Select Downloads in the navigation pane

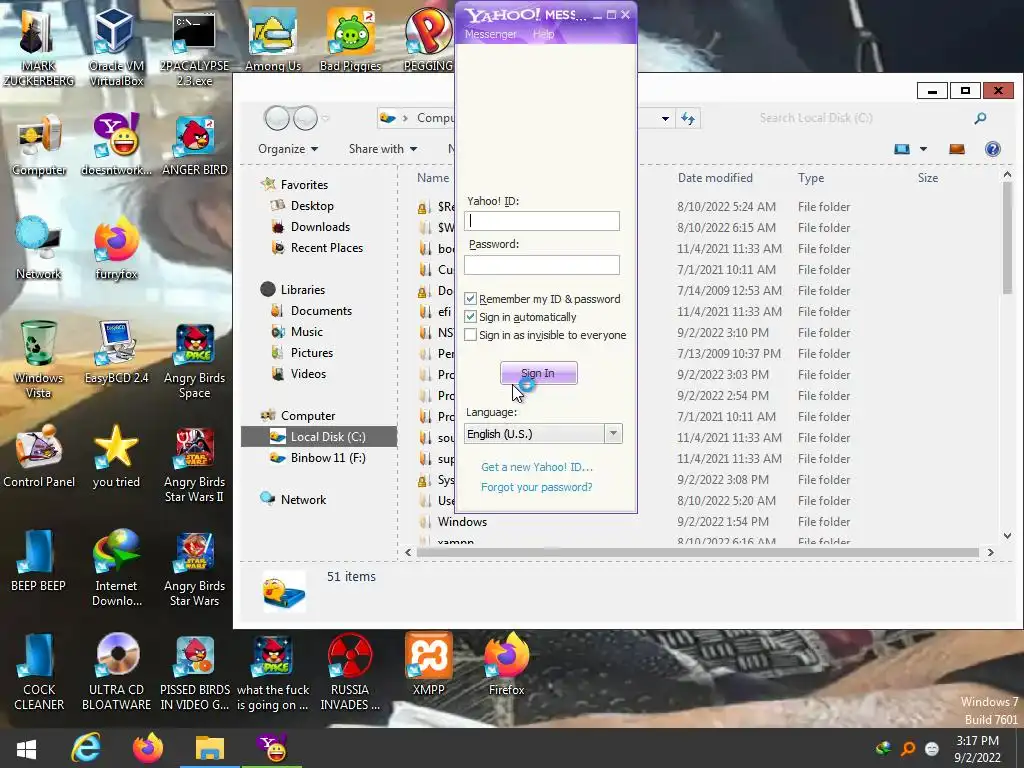click(x=320, y=227)
